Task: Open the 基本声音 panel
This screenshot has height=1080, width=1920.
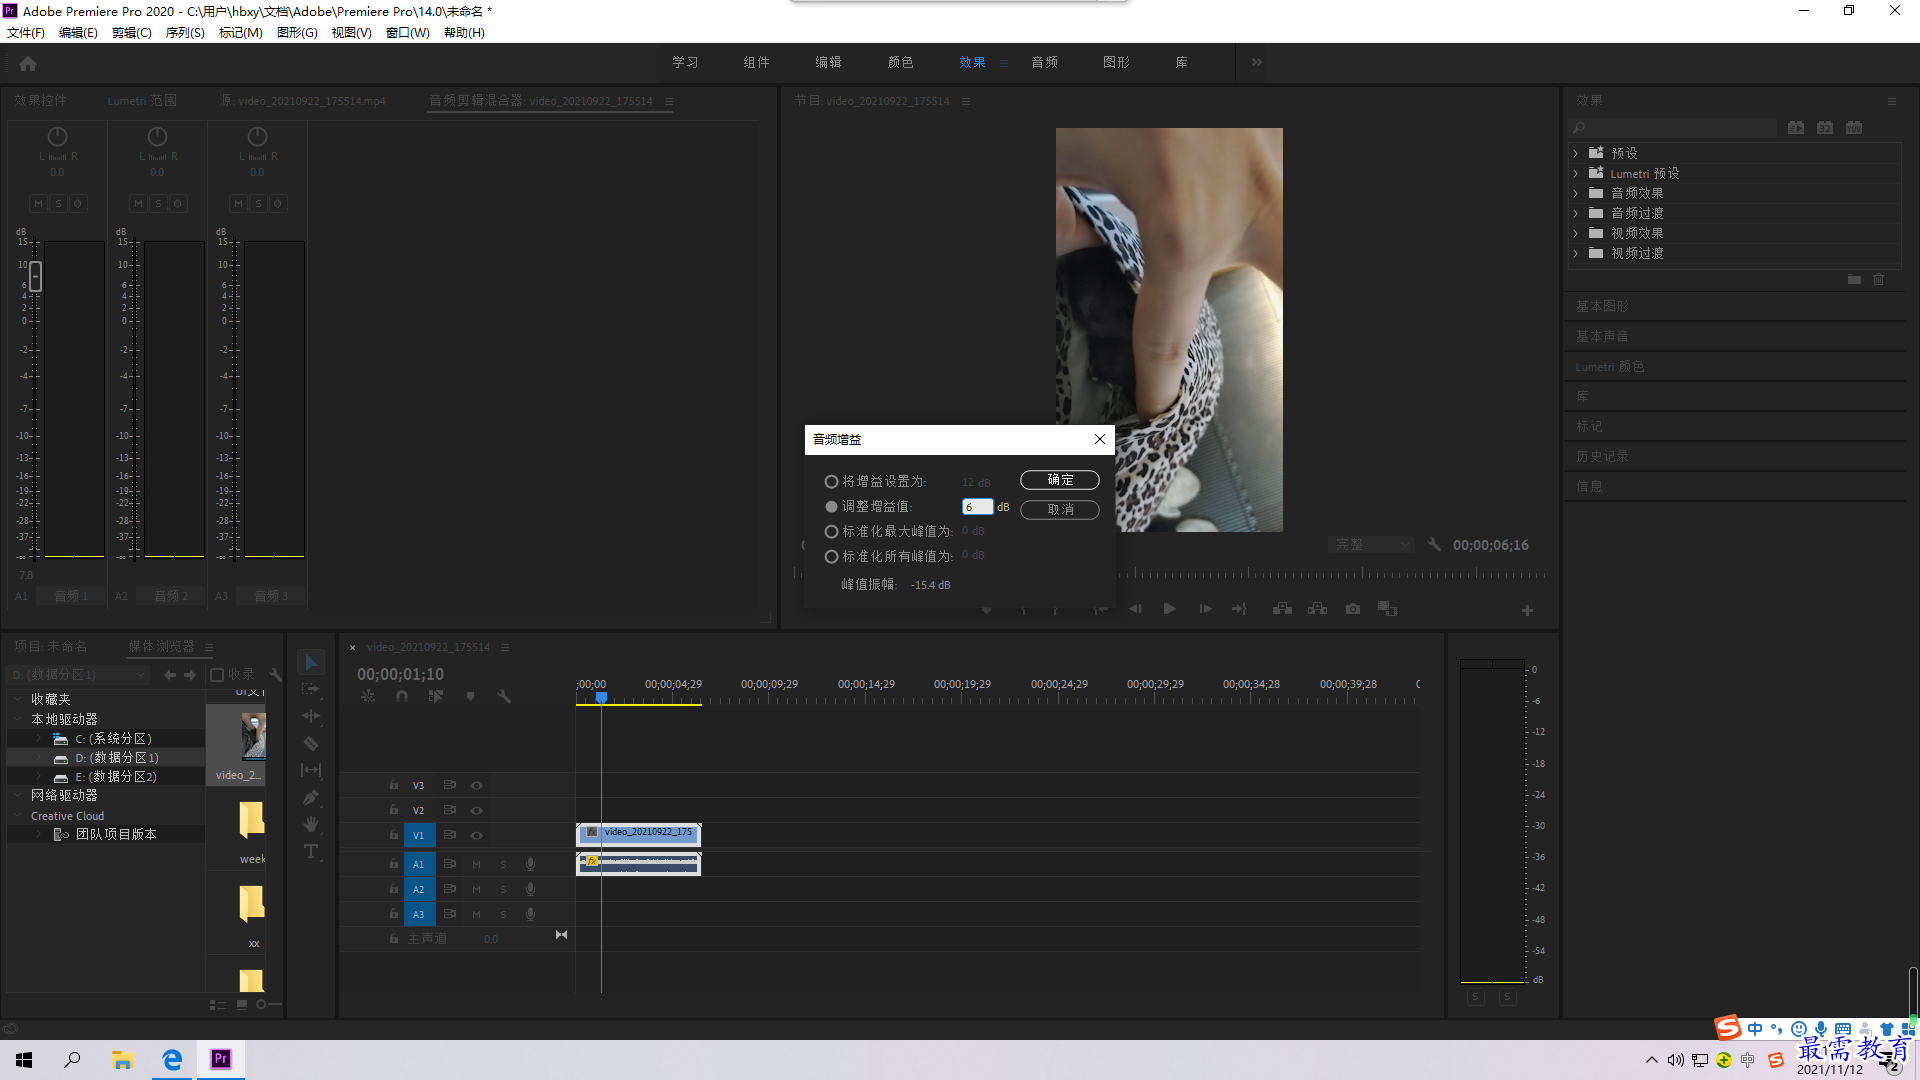Action: 1602,336
